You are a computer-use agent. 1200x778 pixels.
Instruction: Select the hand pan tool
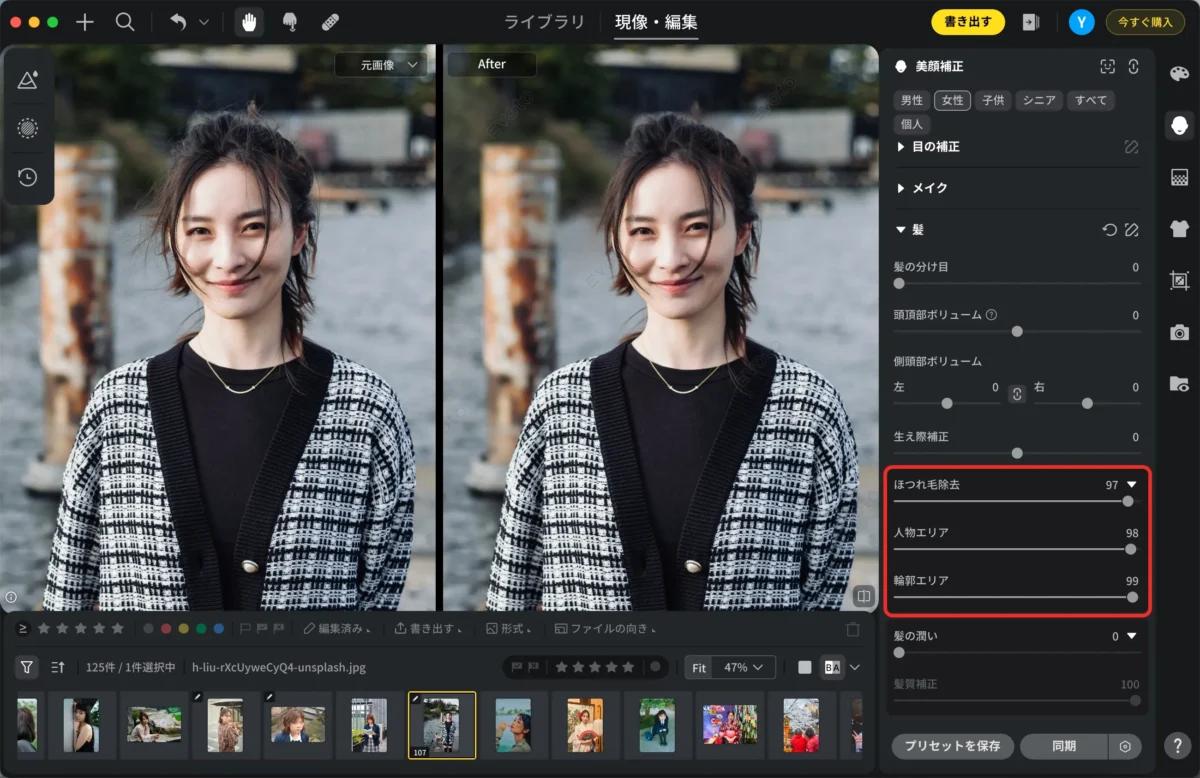(249, 22)
